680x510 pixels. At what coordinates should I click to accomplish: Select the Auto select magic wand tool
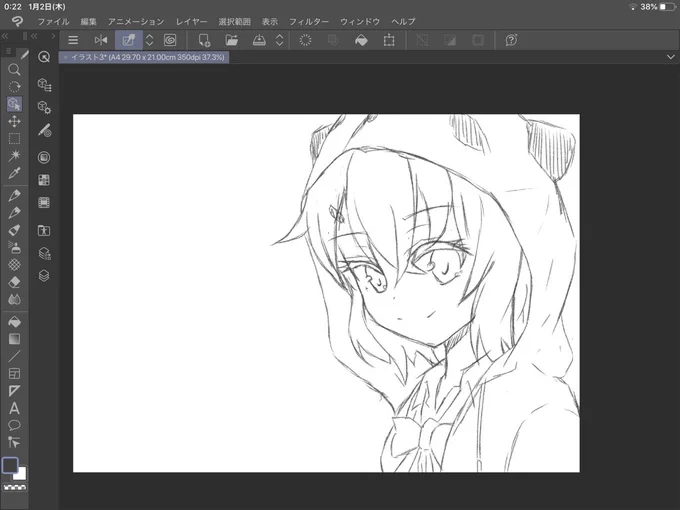pyautogui.click(x=14, y=156)
